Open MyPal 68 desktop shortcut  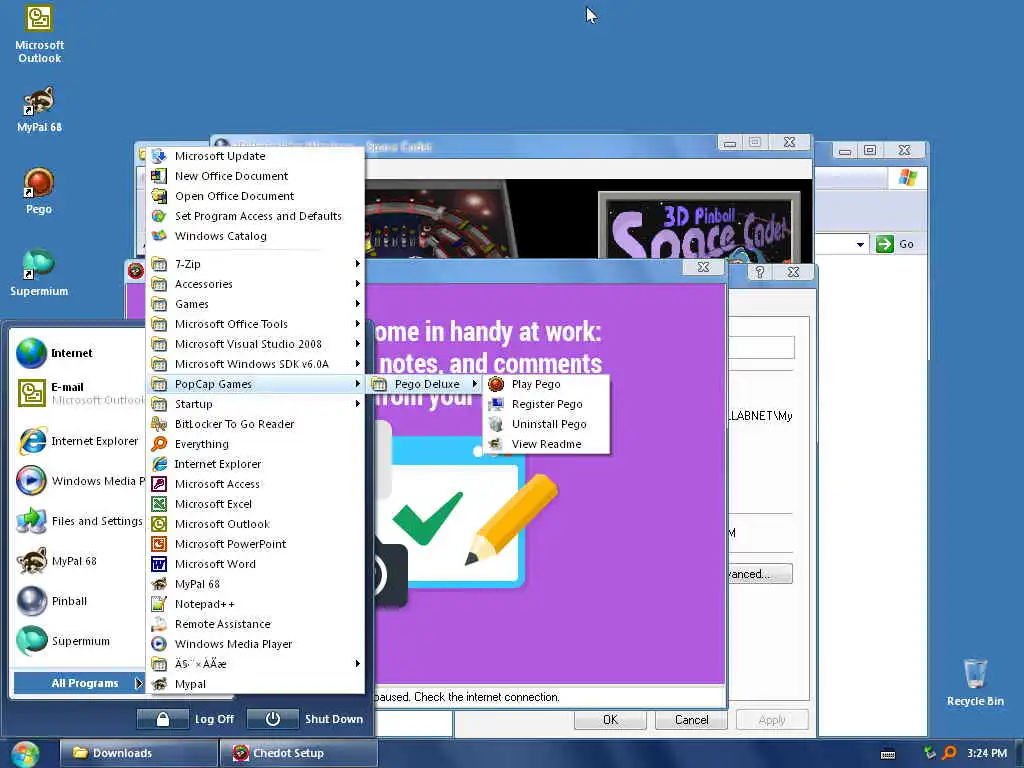coord(39,108)
